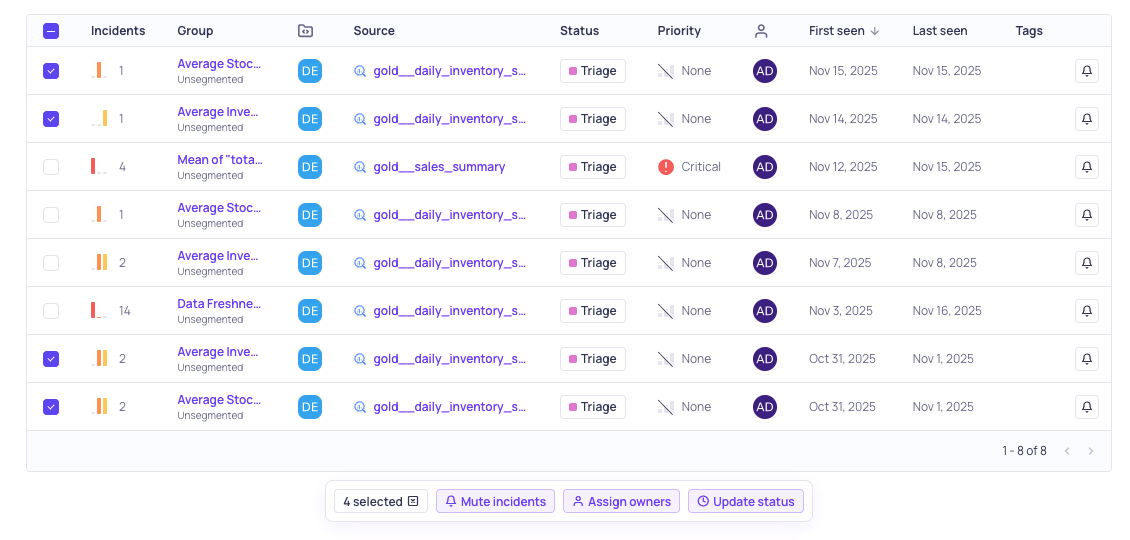Open Triage status on Oct 31 Average Stoc row
1130x540 pixels.
[x=592, y=407]
